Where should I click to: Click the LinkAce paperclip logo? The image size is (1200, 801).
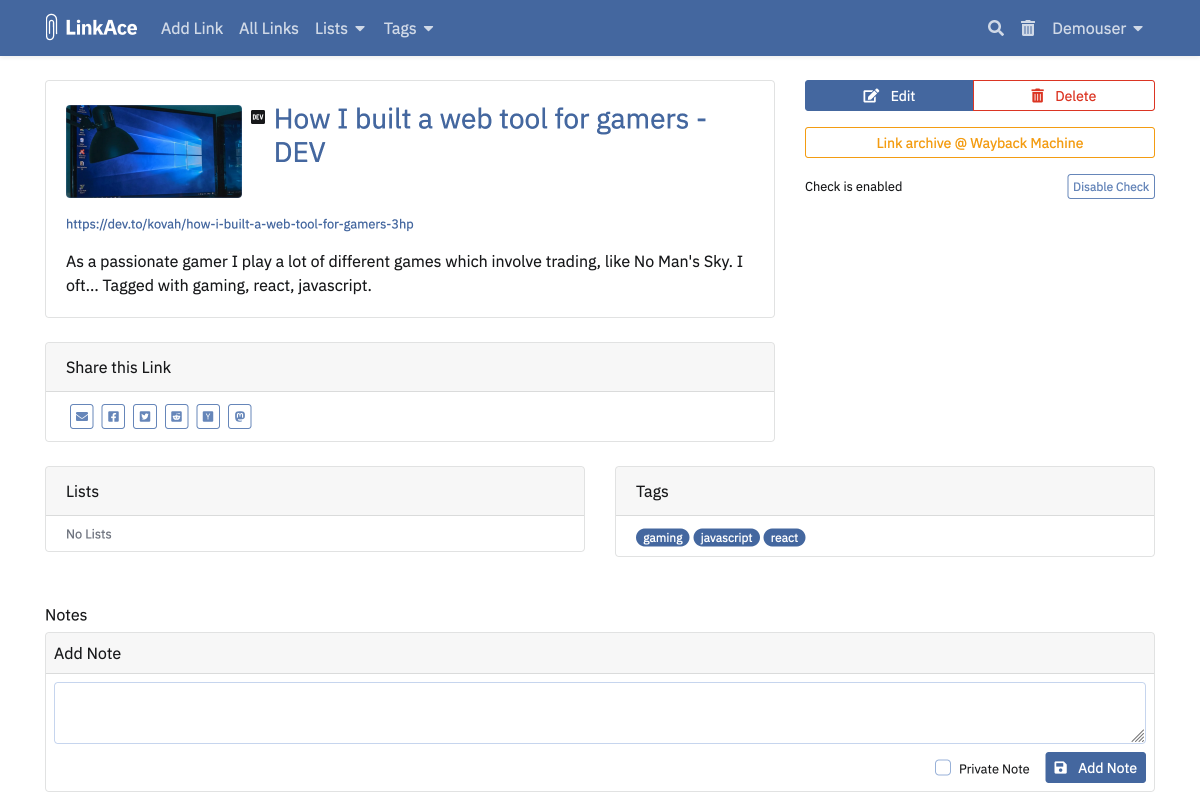(51, 27)
